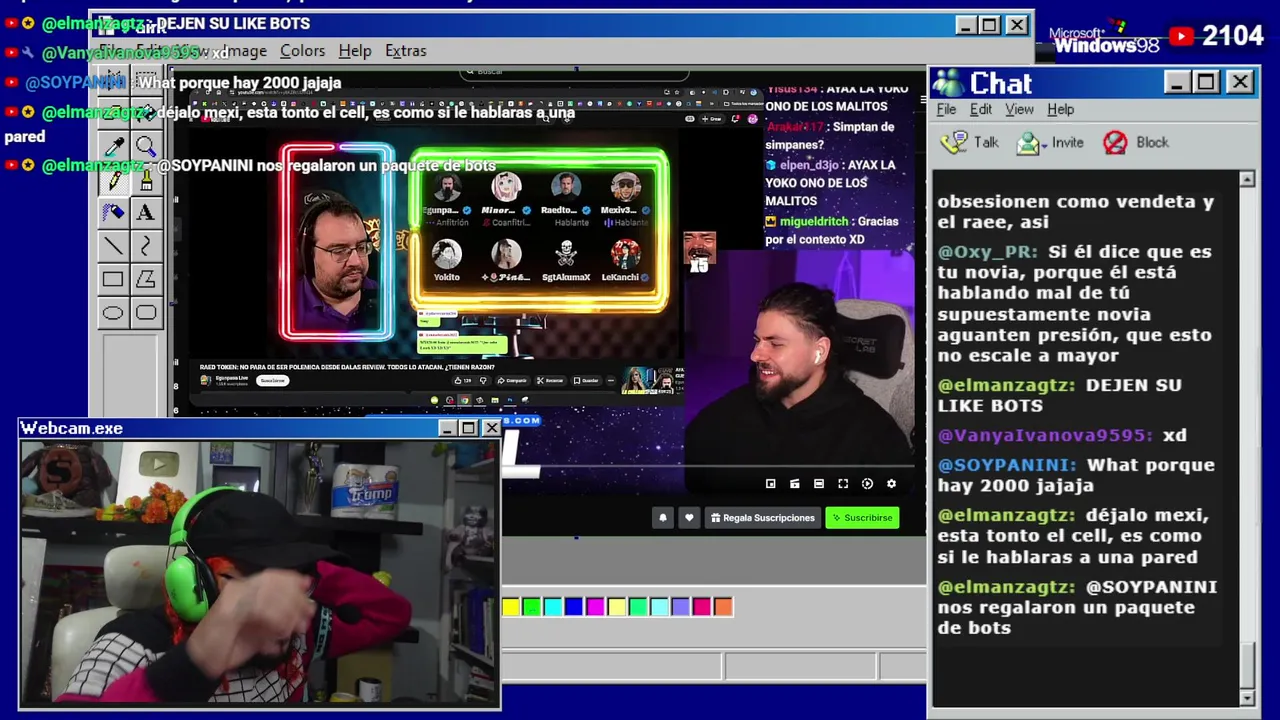
Task: Select the Brush tool in Paint
Action: (146, 180)
